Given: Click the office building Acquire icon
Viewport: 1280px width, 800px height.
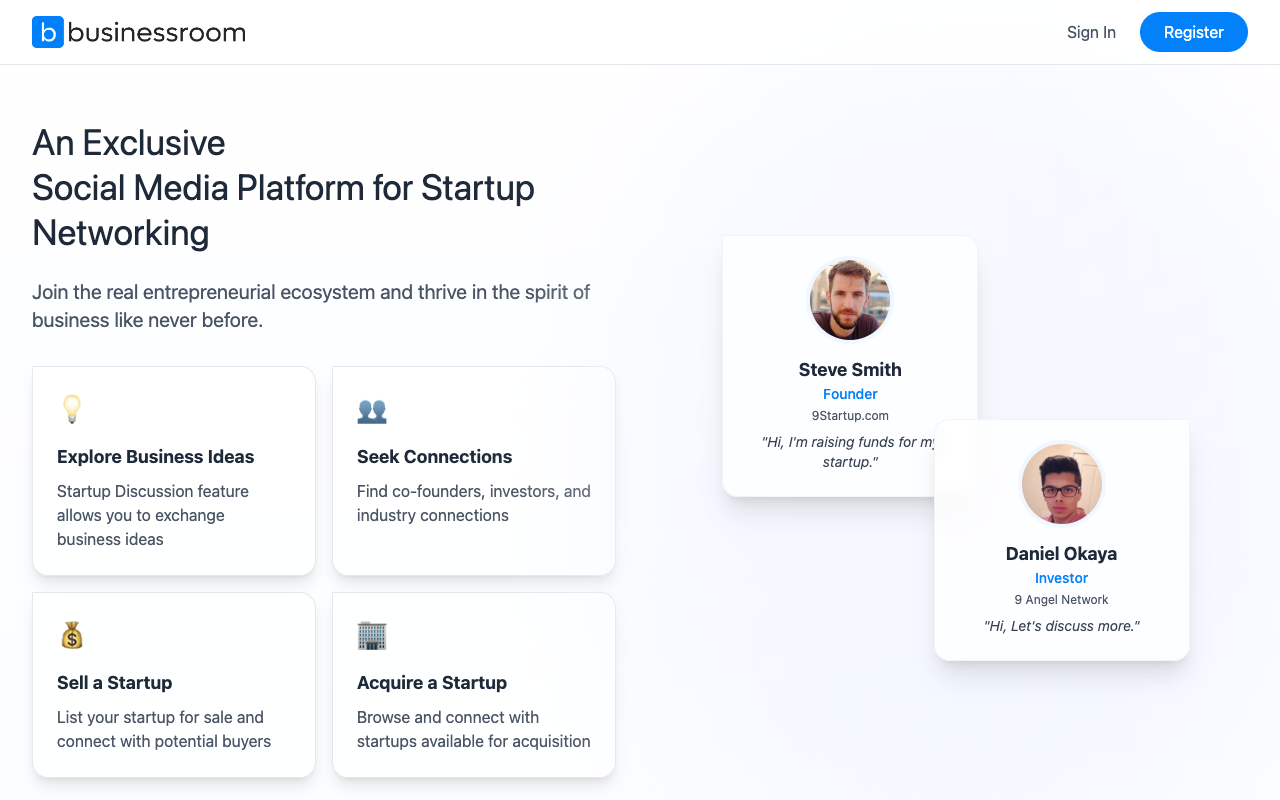Looking at the screenshot, I should click(372, 635).
